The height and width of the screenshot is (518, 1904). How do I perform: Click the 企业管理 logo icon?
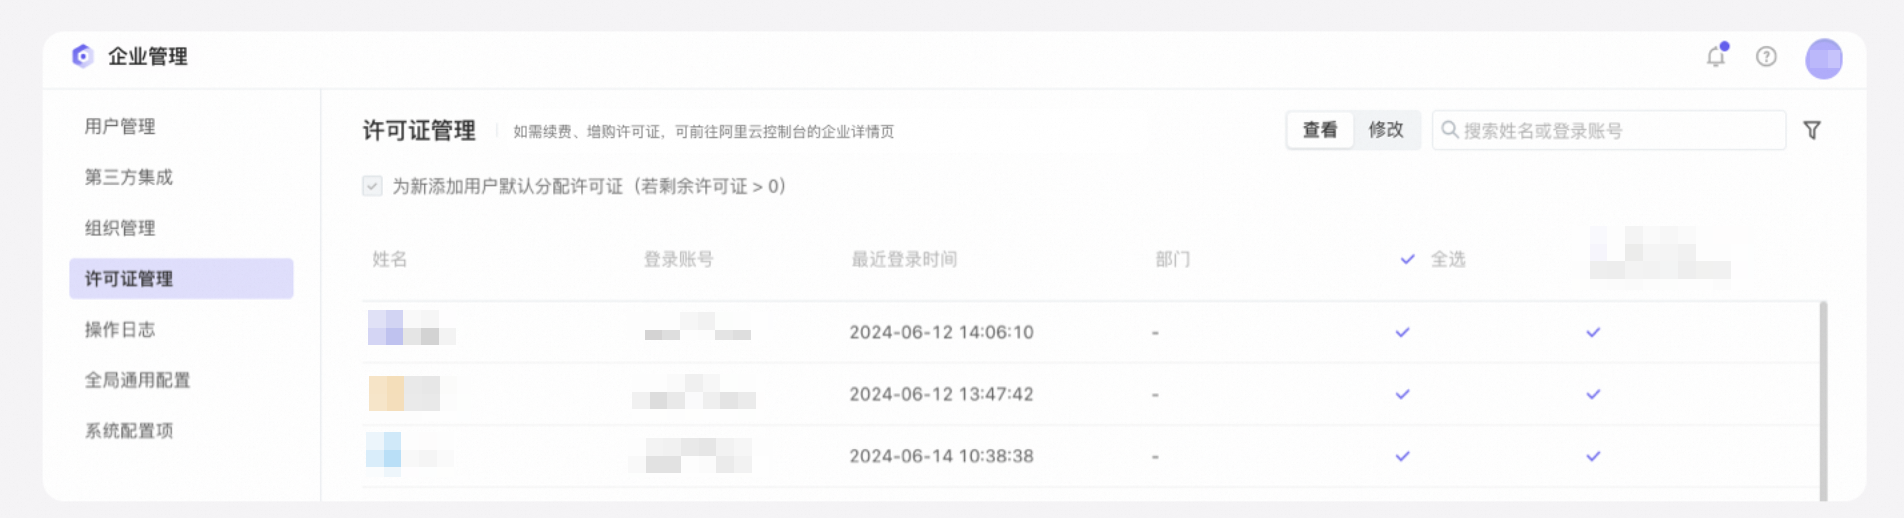(x=83, y=56)
